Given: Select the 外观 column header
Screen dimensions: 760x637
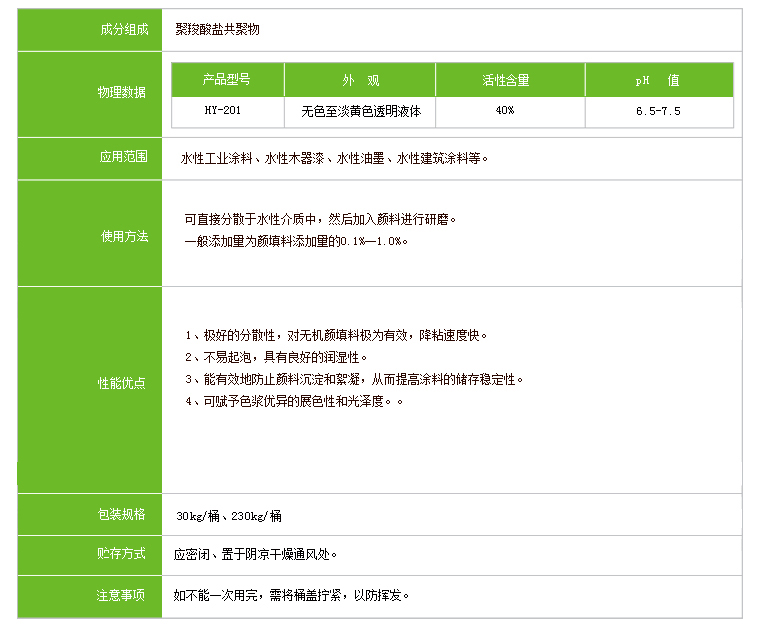Looking at the screenshot, I should (x=360, y=80).
